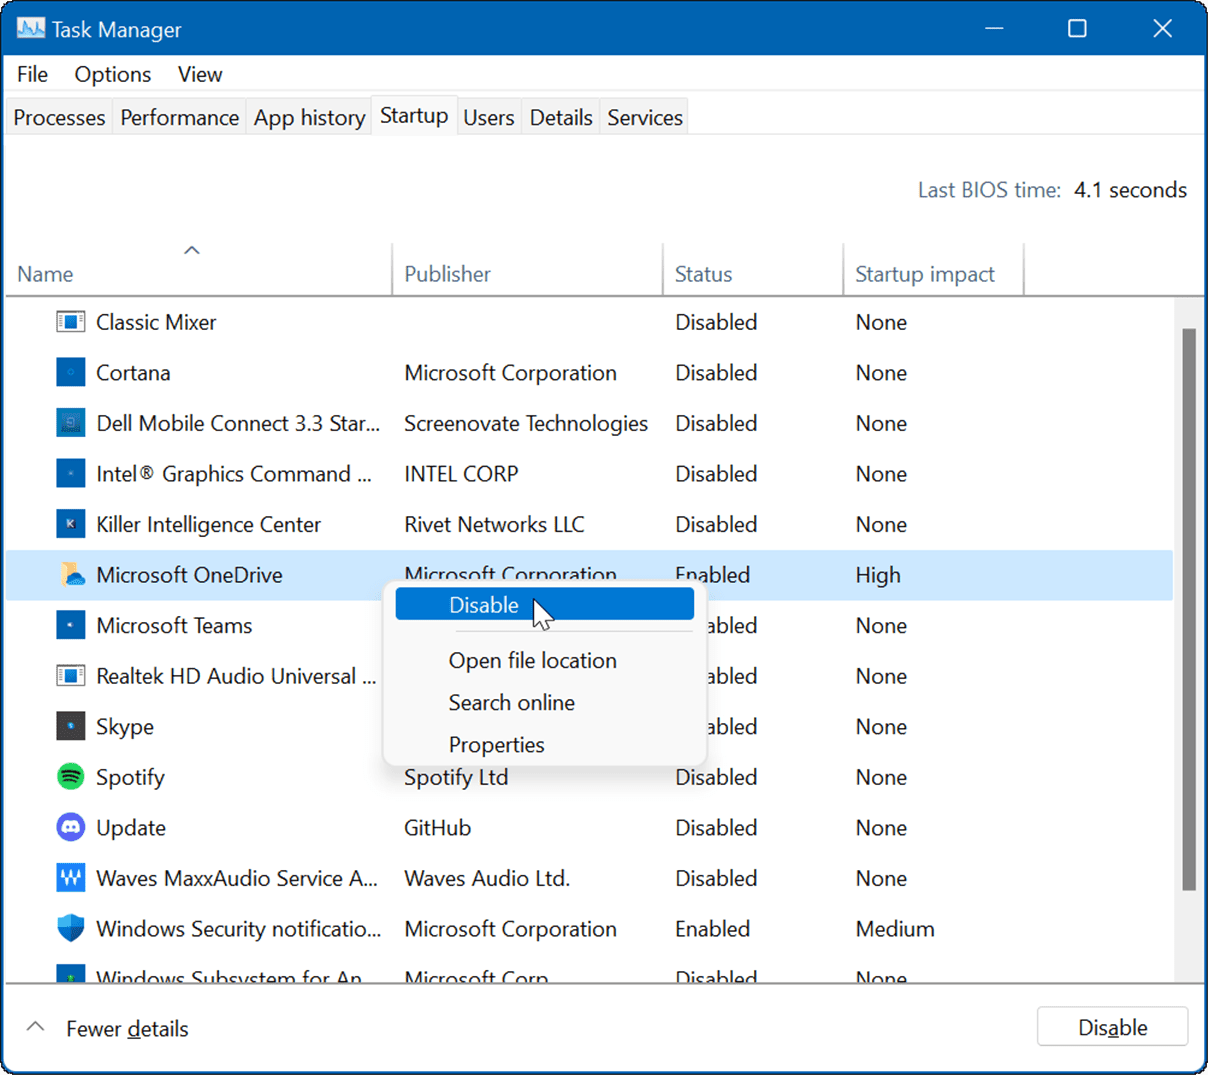Collapse details using the Fewer details chevron
Image resolution: width=1208 pixels, height=1075 pixels.
tap(35, 1027)
